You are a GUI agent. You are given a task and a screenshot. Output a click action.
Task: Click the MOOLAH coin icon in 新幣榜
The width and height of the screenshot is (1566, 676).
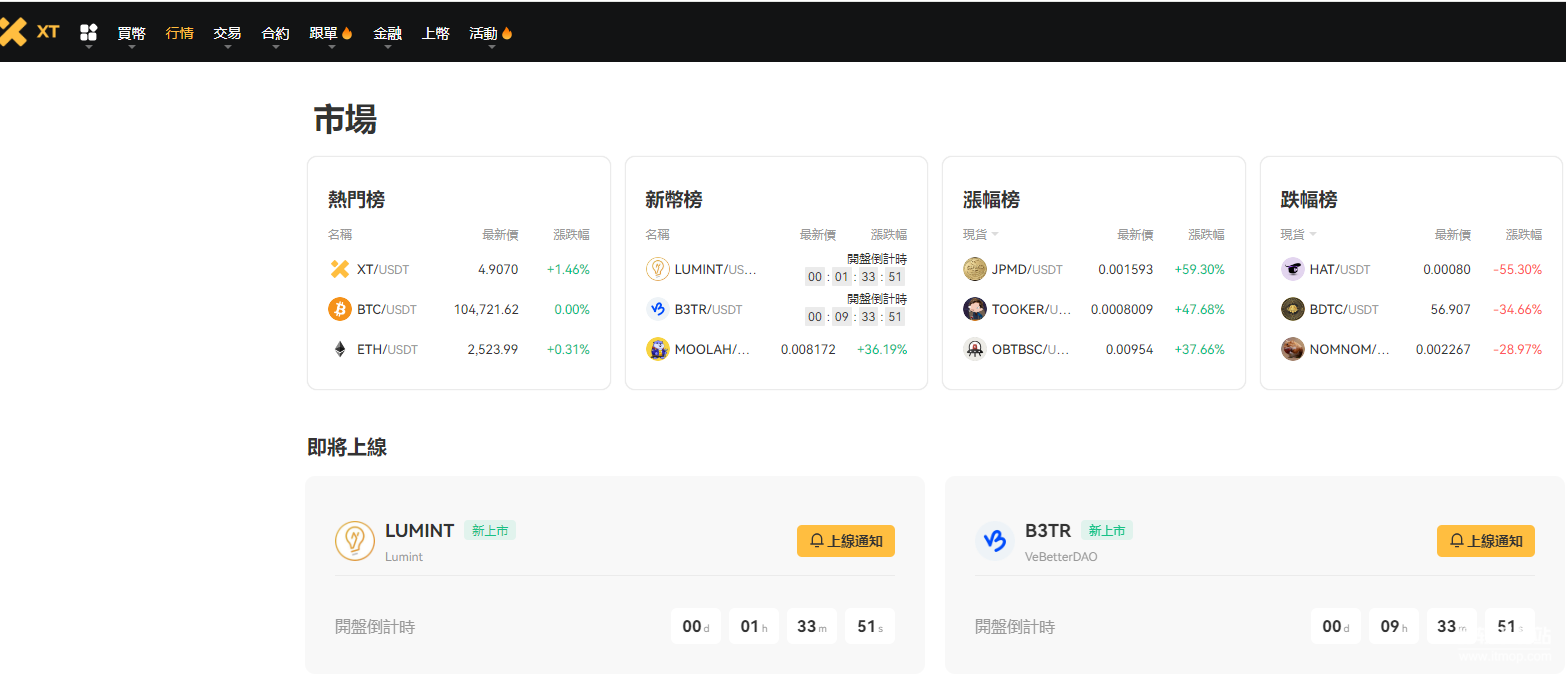(x=657, y=349)
